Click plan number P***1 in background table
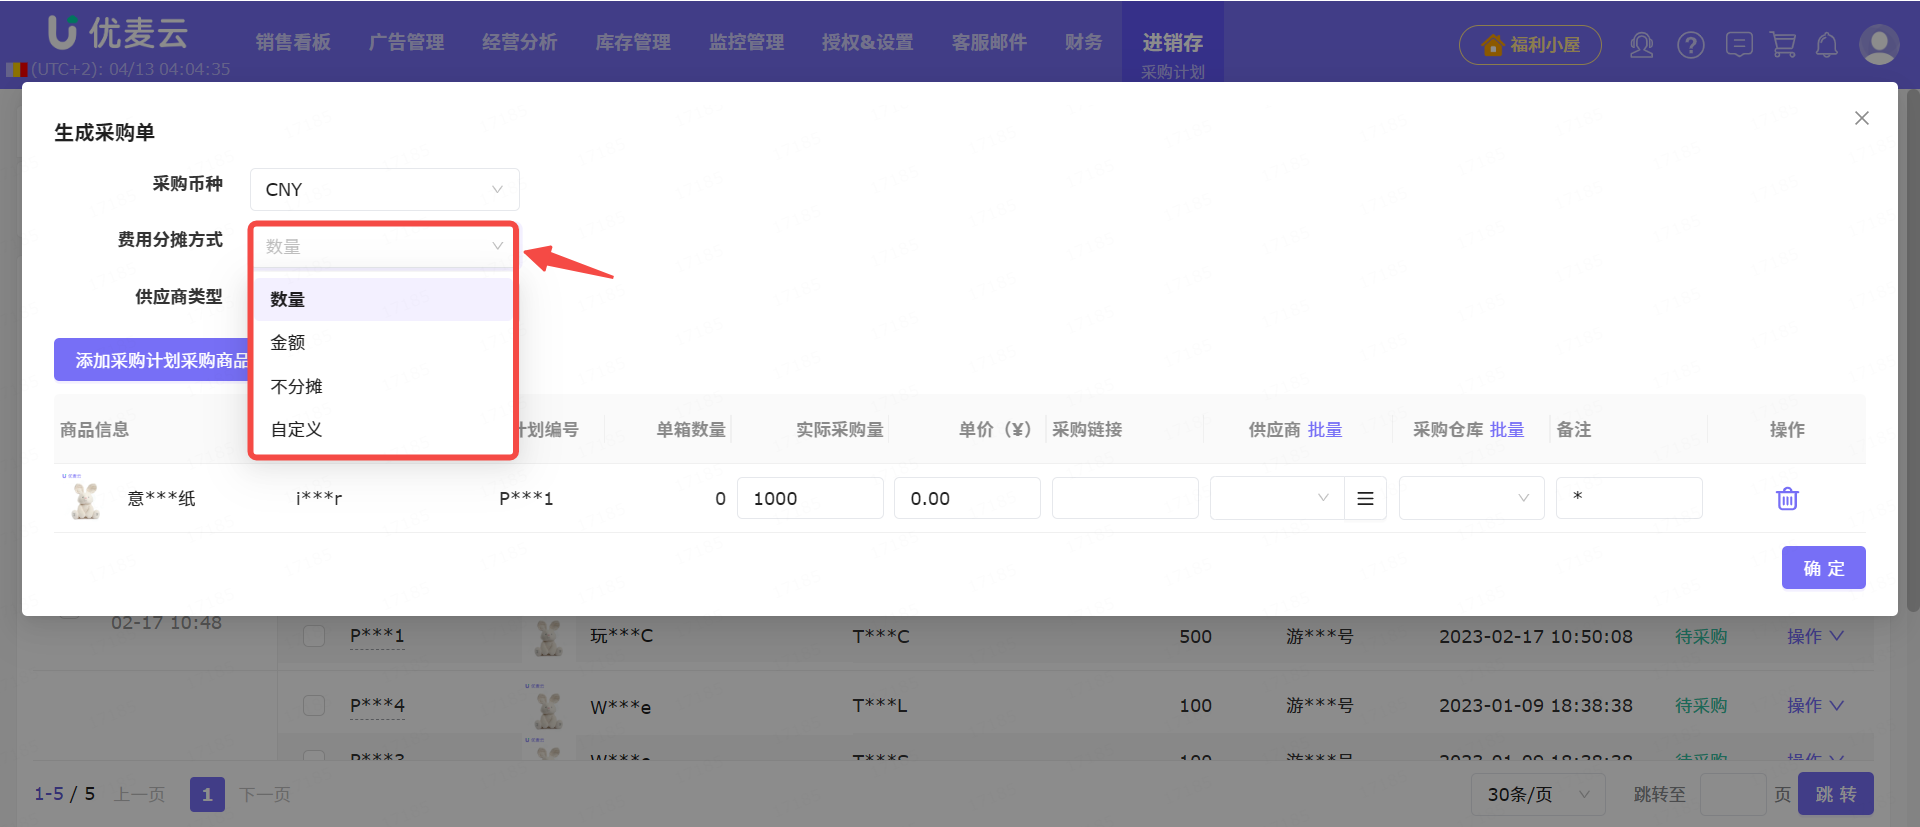The width and height of the screenshot is (1920, 827). [377, 636]
